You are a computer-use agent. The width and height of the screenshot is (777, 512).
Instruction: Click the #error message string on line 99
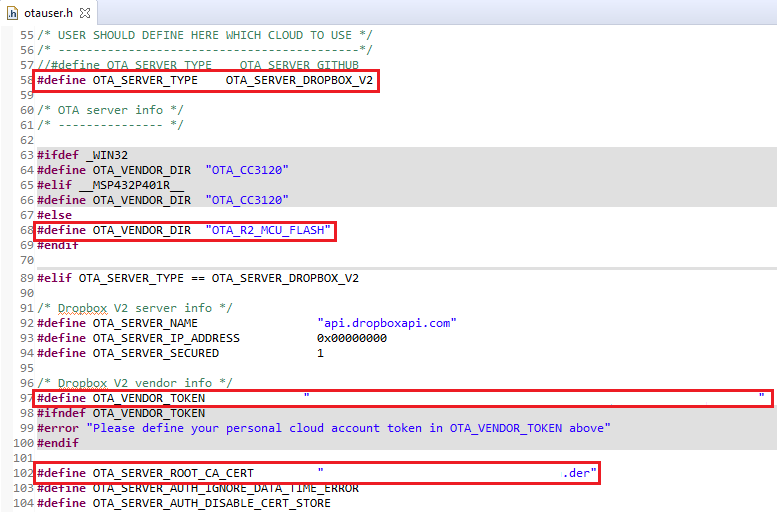point(348,428)
